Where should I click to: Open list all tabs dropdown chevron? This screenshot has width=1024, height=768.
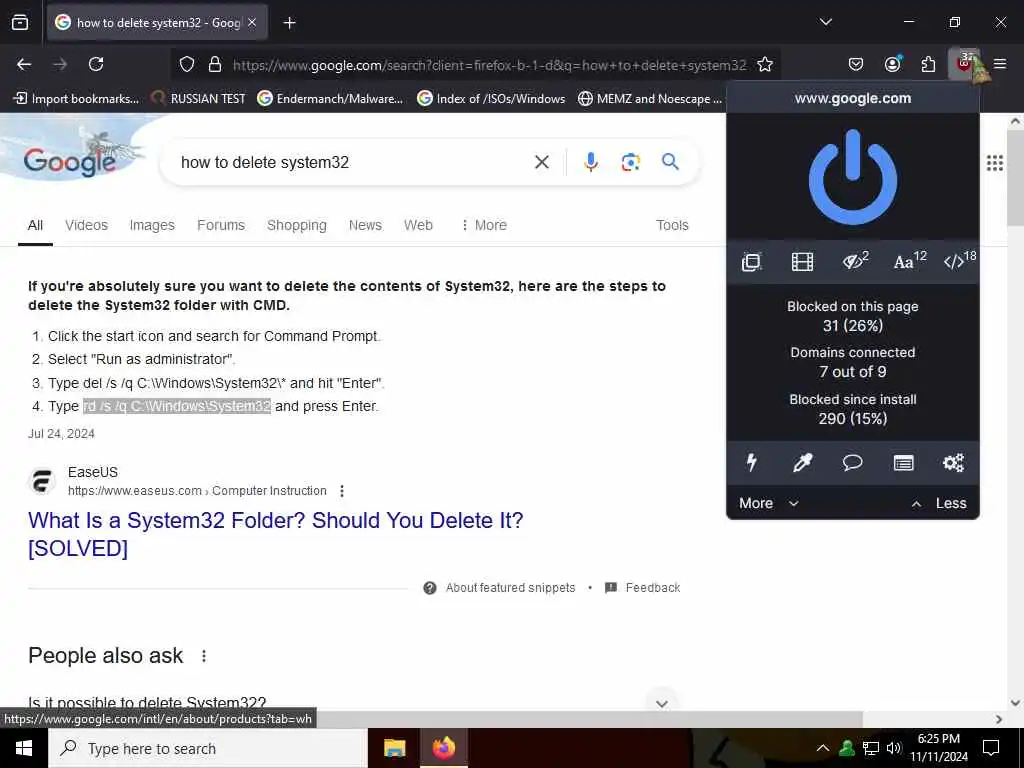pyautogui.click(x=825, y=22)
